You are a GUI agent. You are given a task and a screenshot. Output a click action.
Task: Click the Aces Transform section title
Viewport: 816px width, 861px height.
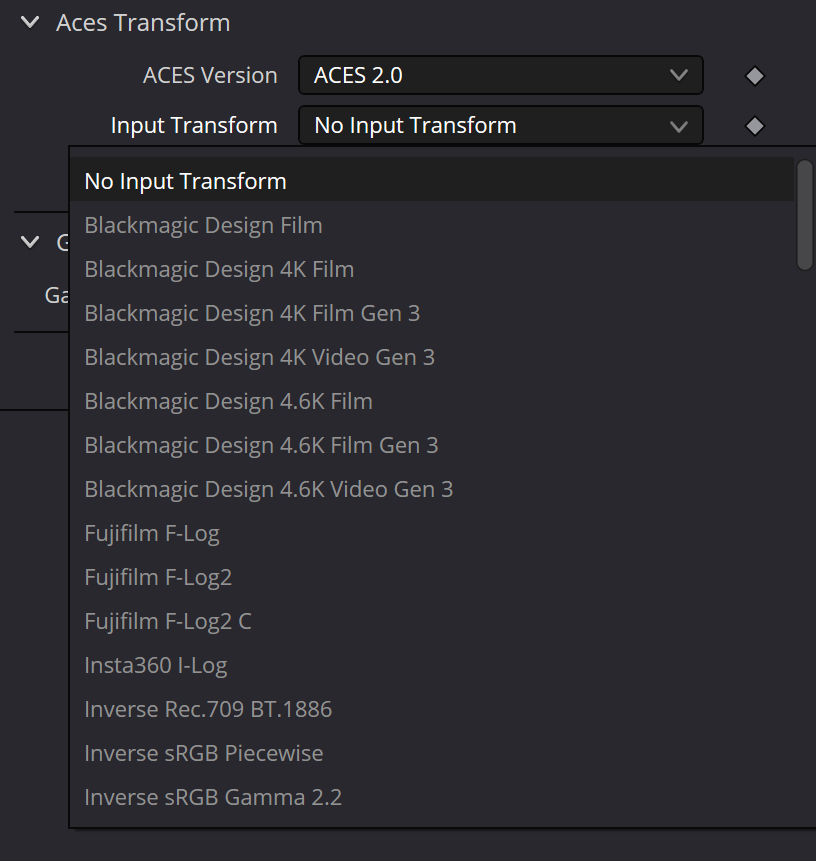pos(143,23)
